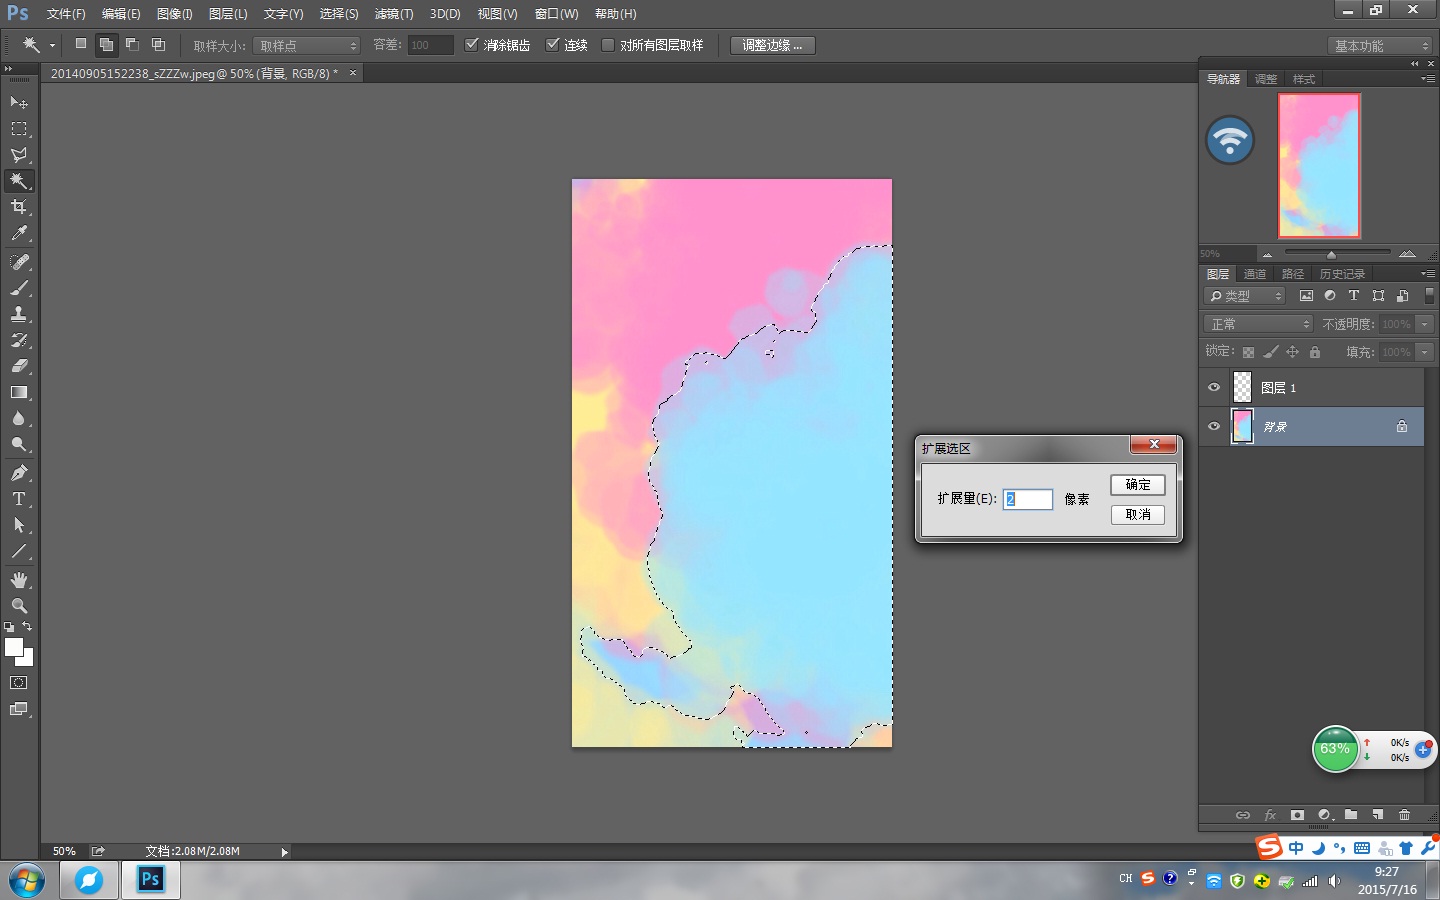
Task: Create new group folder icon
Action: point(1351,815)
